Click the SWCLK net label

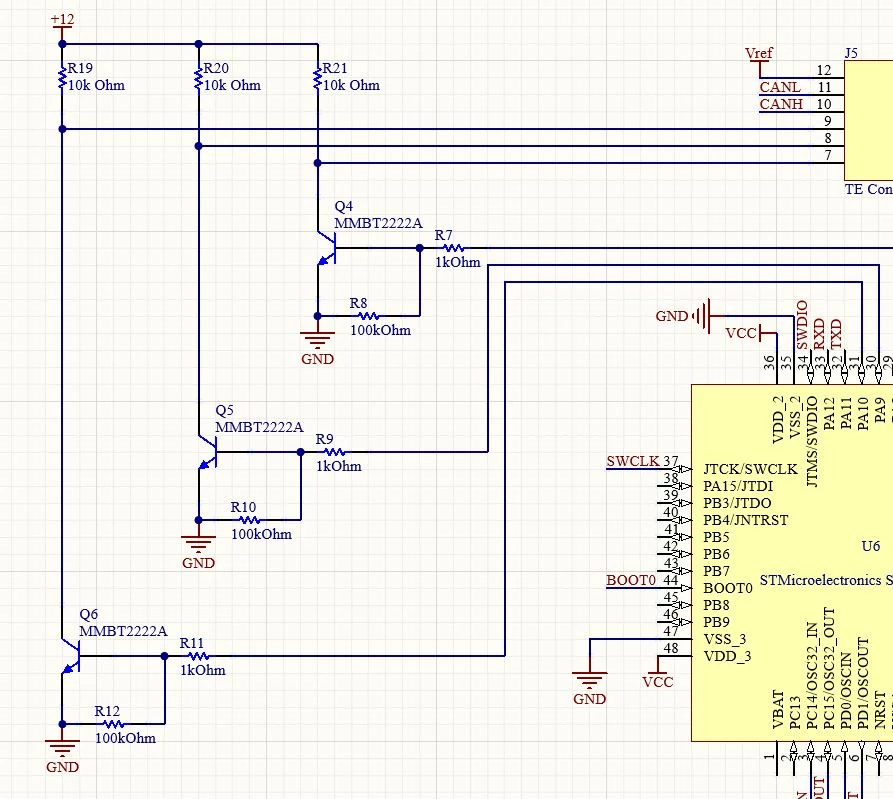(x=633, y=461)
